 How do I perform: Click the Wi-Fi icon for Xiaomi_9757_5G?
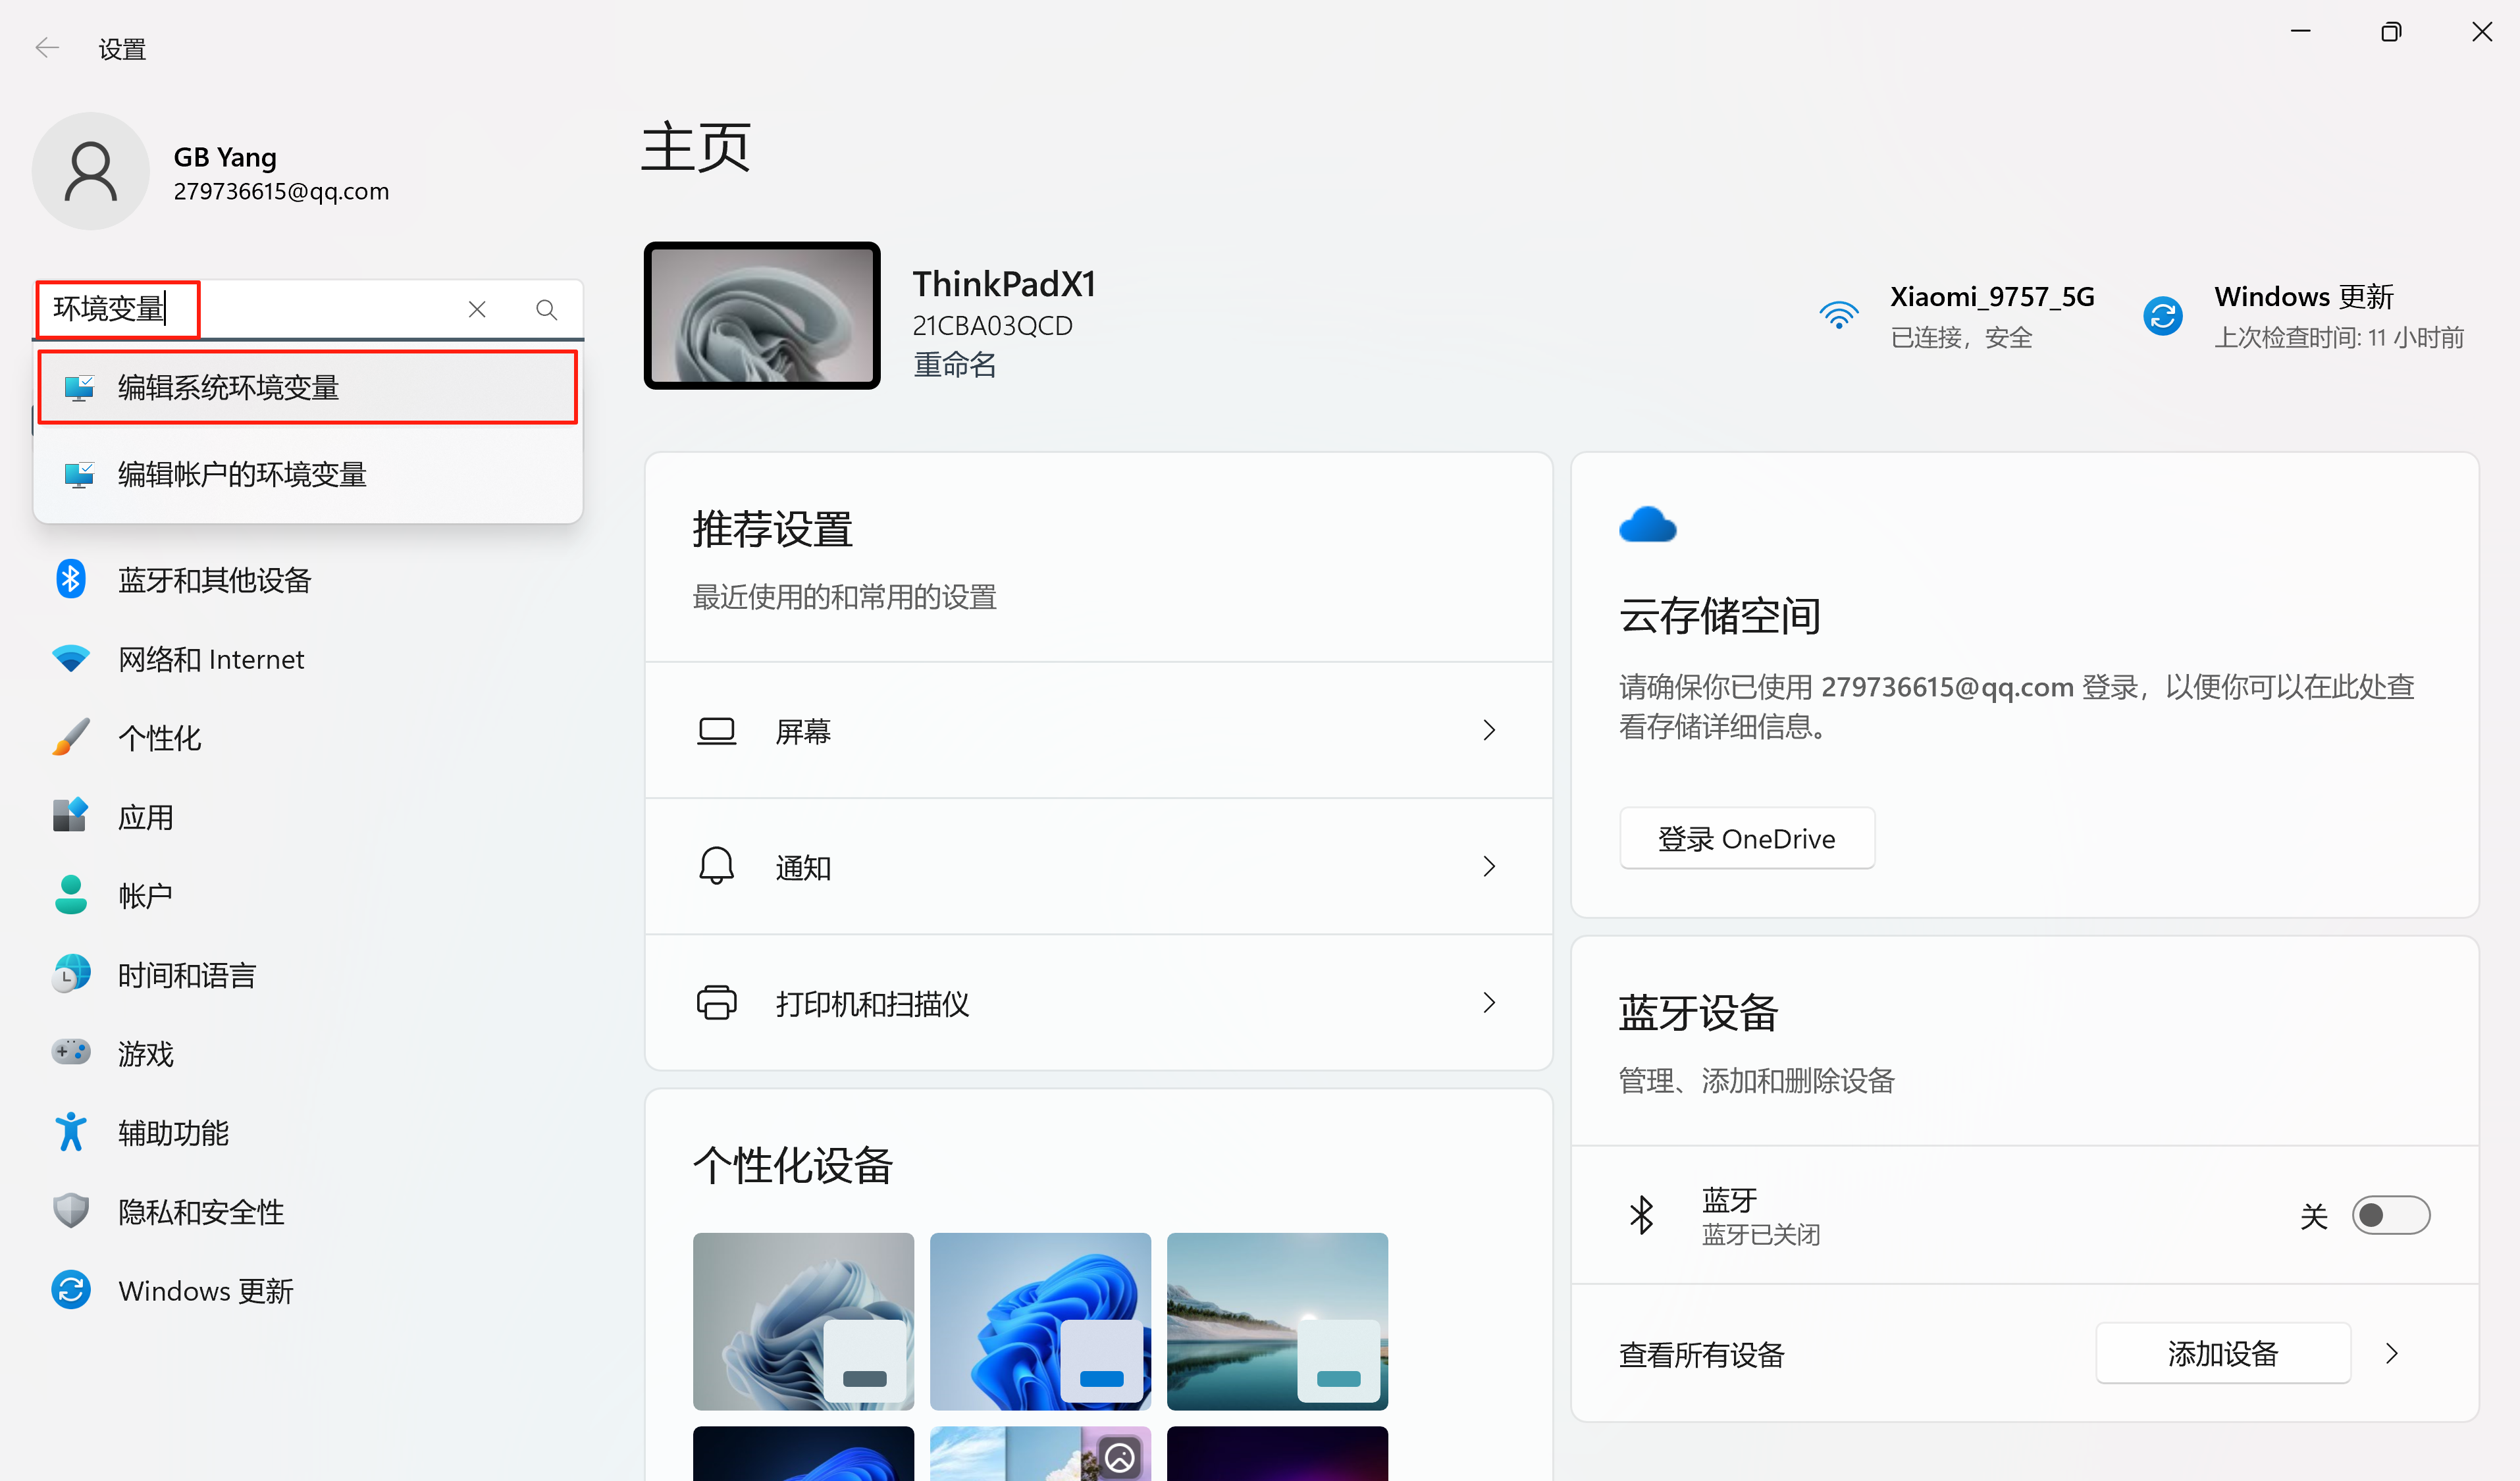[x=1838, y=316]
